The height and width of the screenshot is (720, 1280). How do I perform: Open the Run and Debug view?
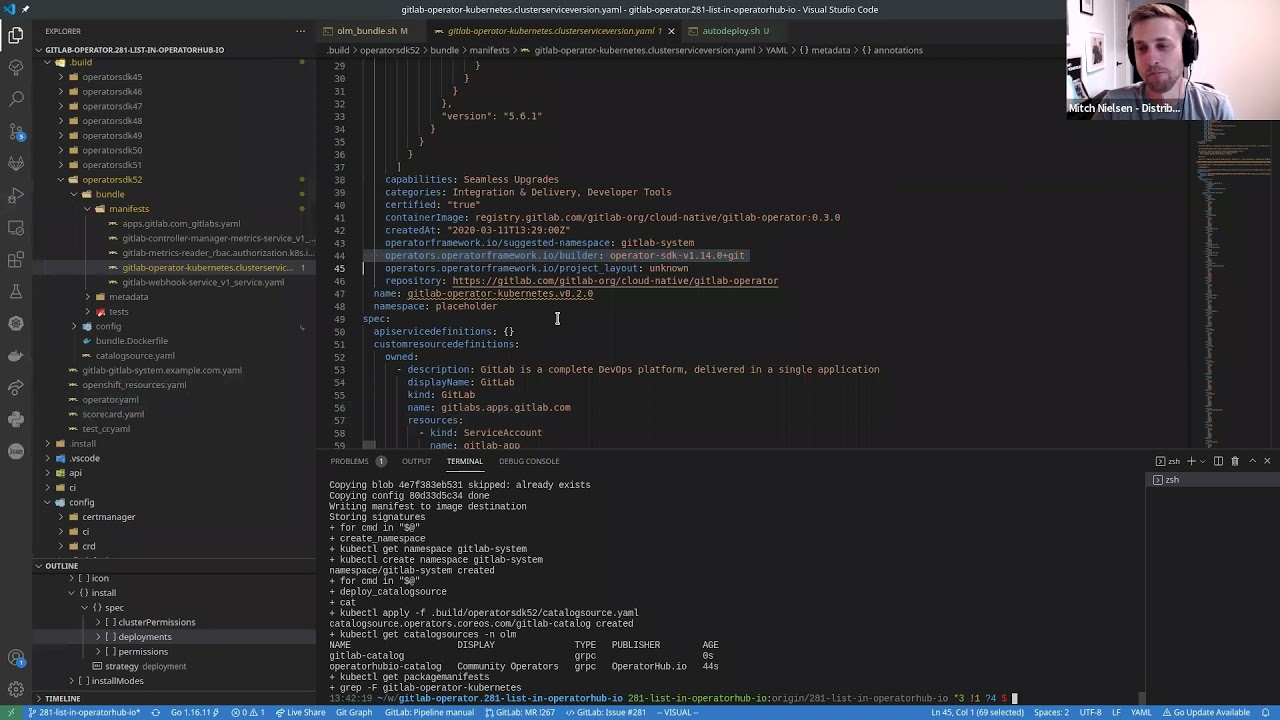(16, 195)
